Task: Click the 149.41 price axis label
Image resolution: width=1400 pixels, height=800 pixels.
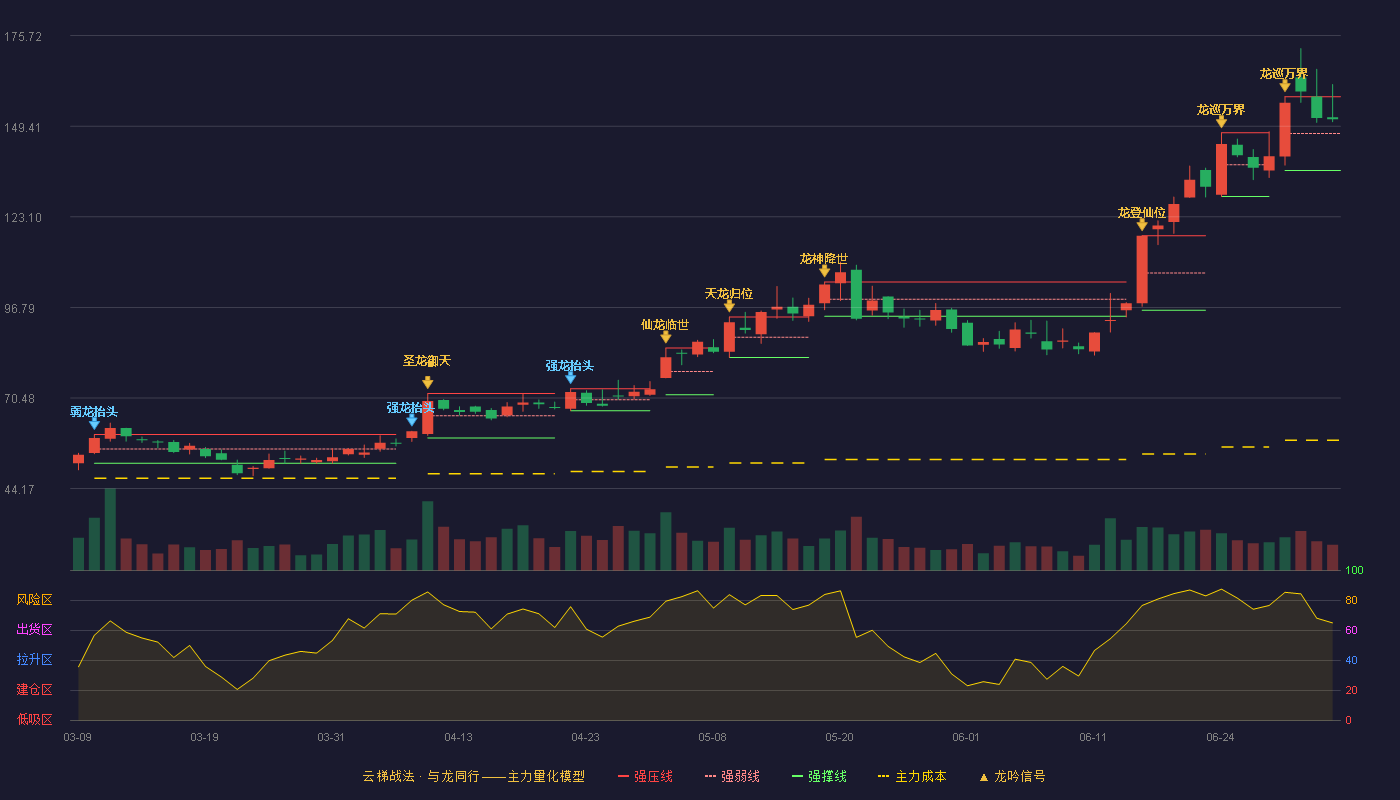Action: 23,128
